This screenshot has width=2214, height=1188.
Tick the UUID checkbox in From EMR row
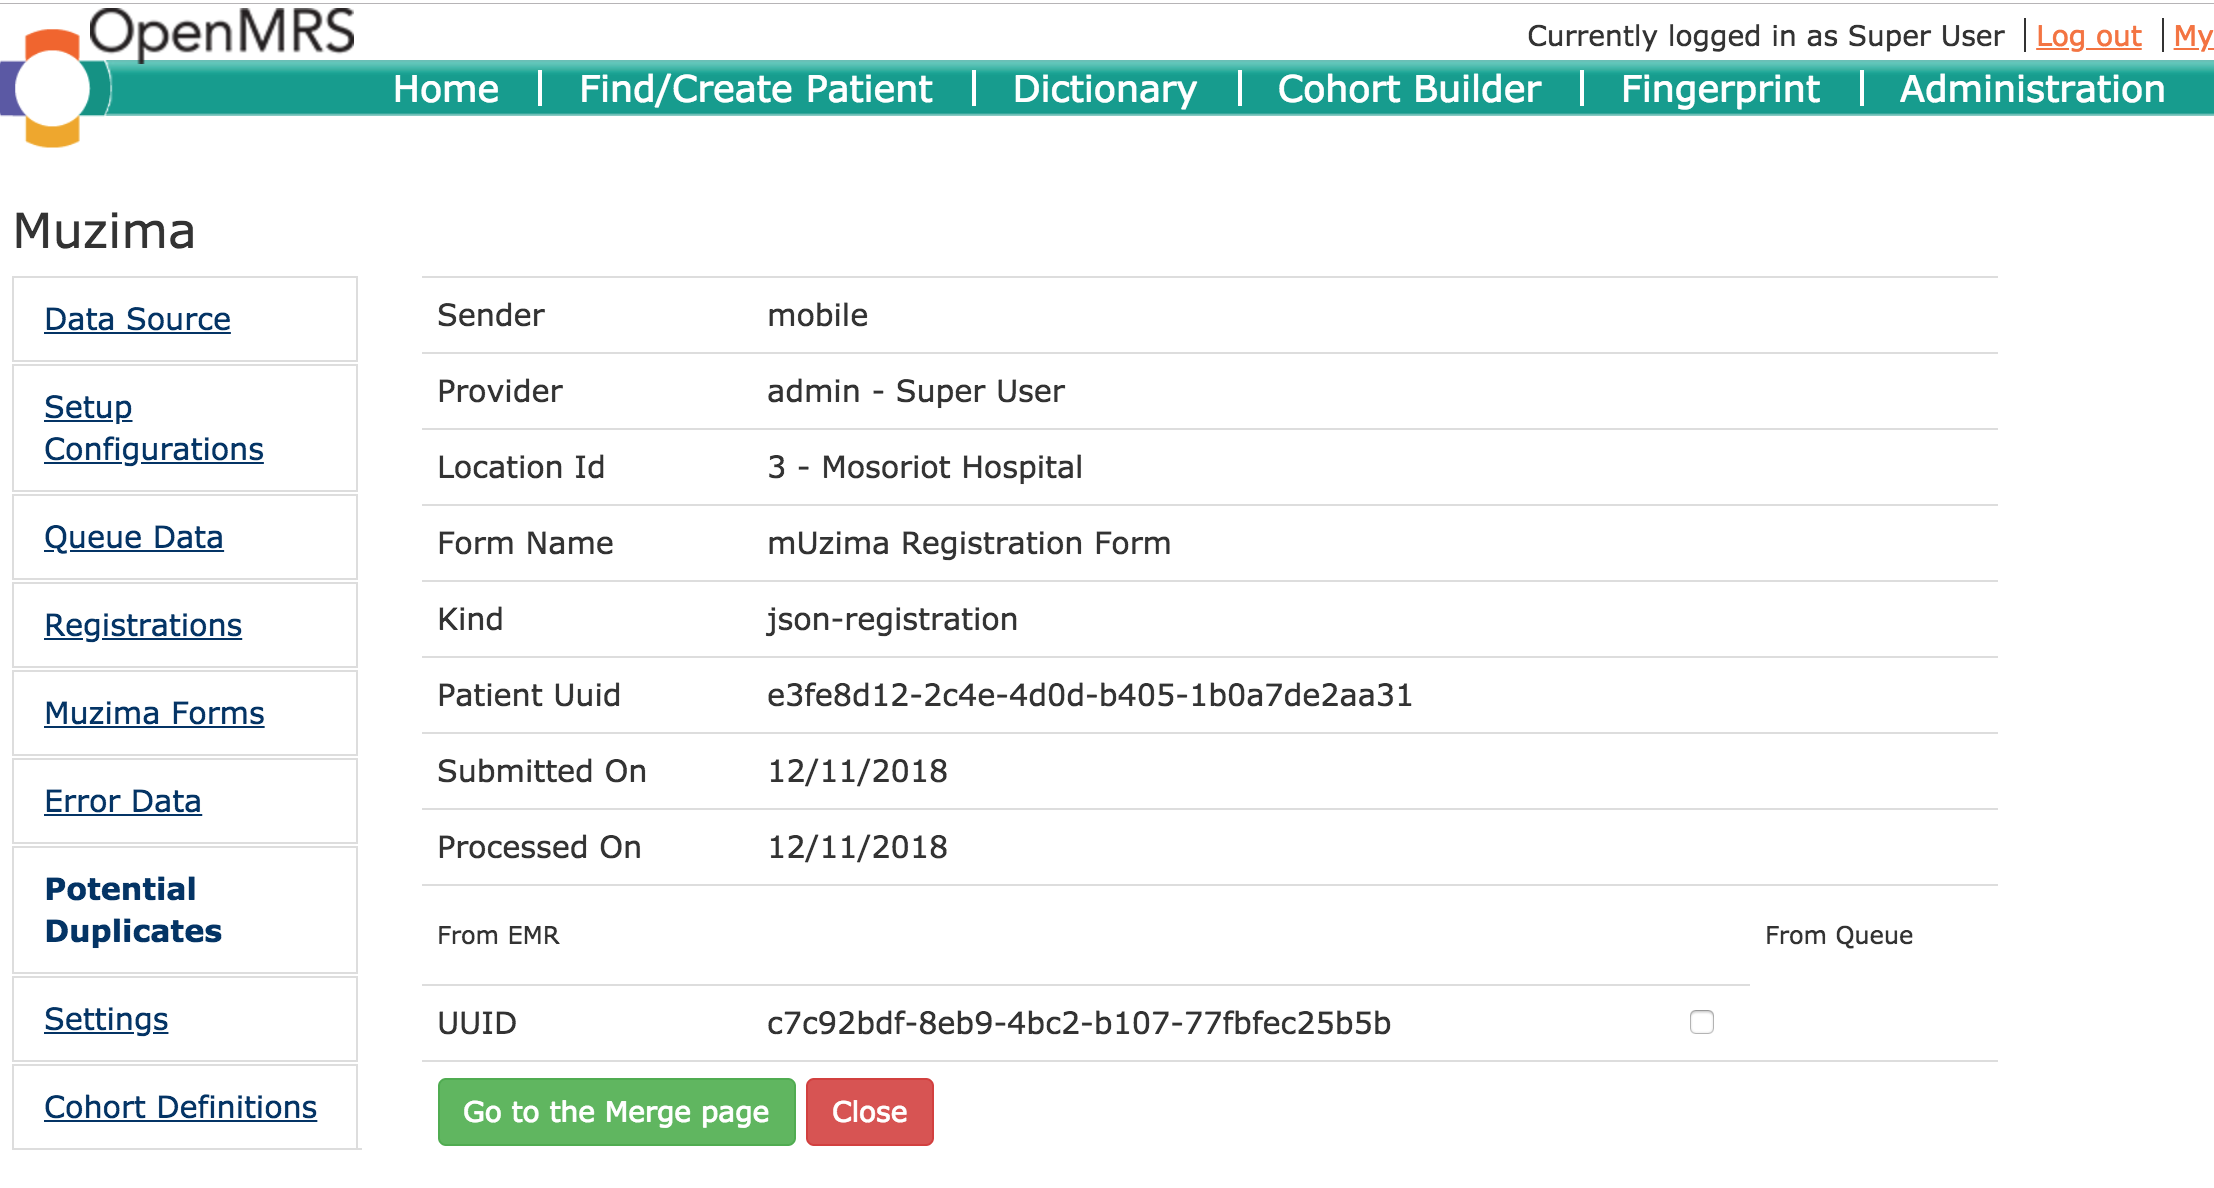pyautogui.click(x=1701, y=1022)
